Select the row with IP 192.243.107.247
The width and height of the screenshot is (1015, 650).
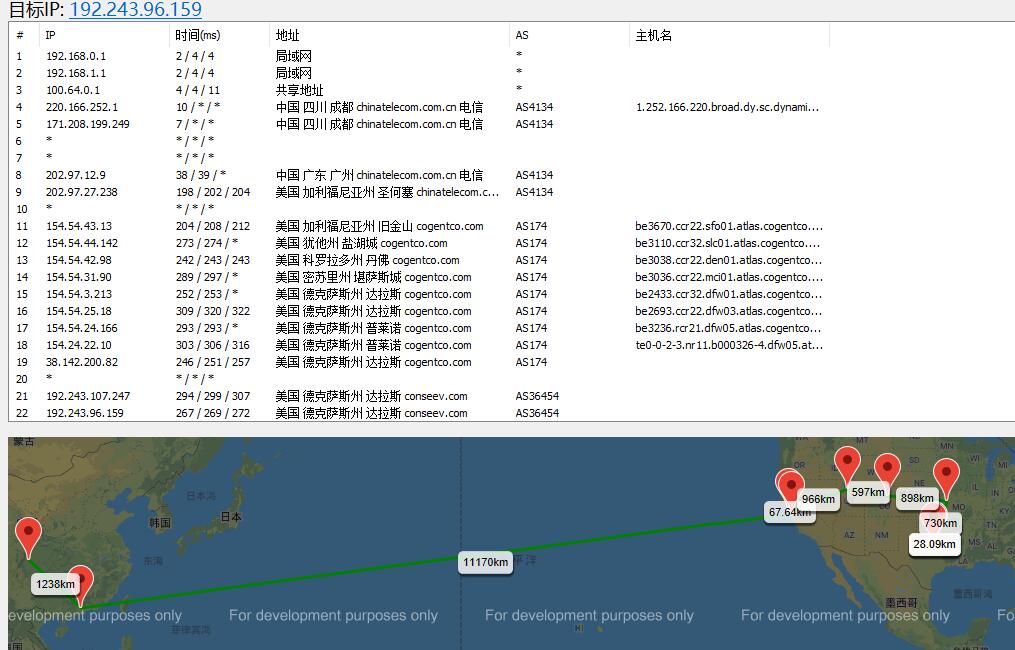click(x=421, y=396)
